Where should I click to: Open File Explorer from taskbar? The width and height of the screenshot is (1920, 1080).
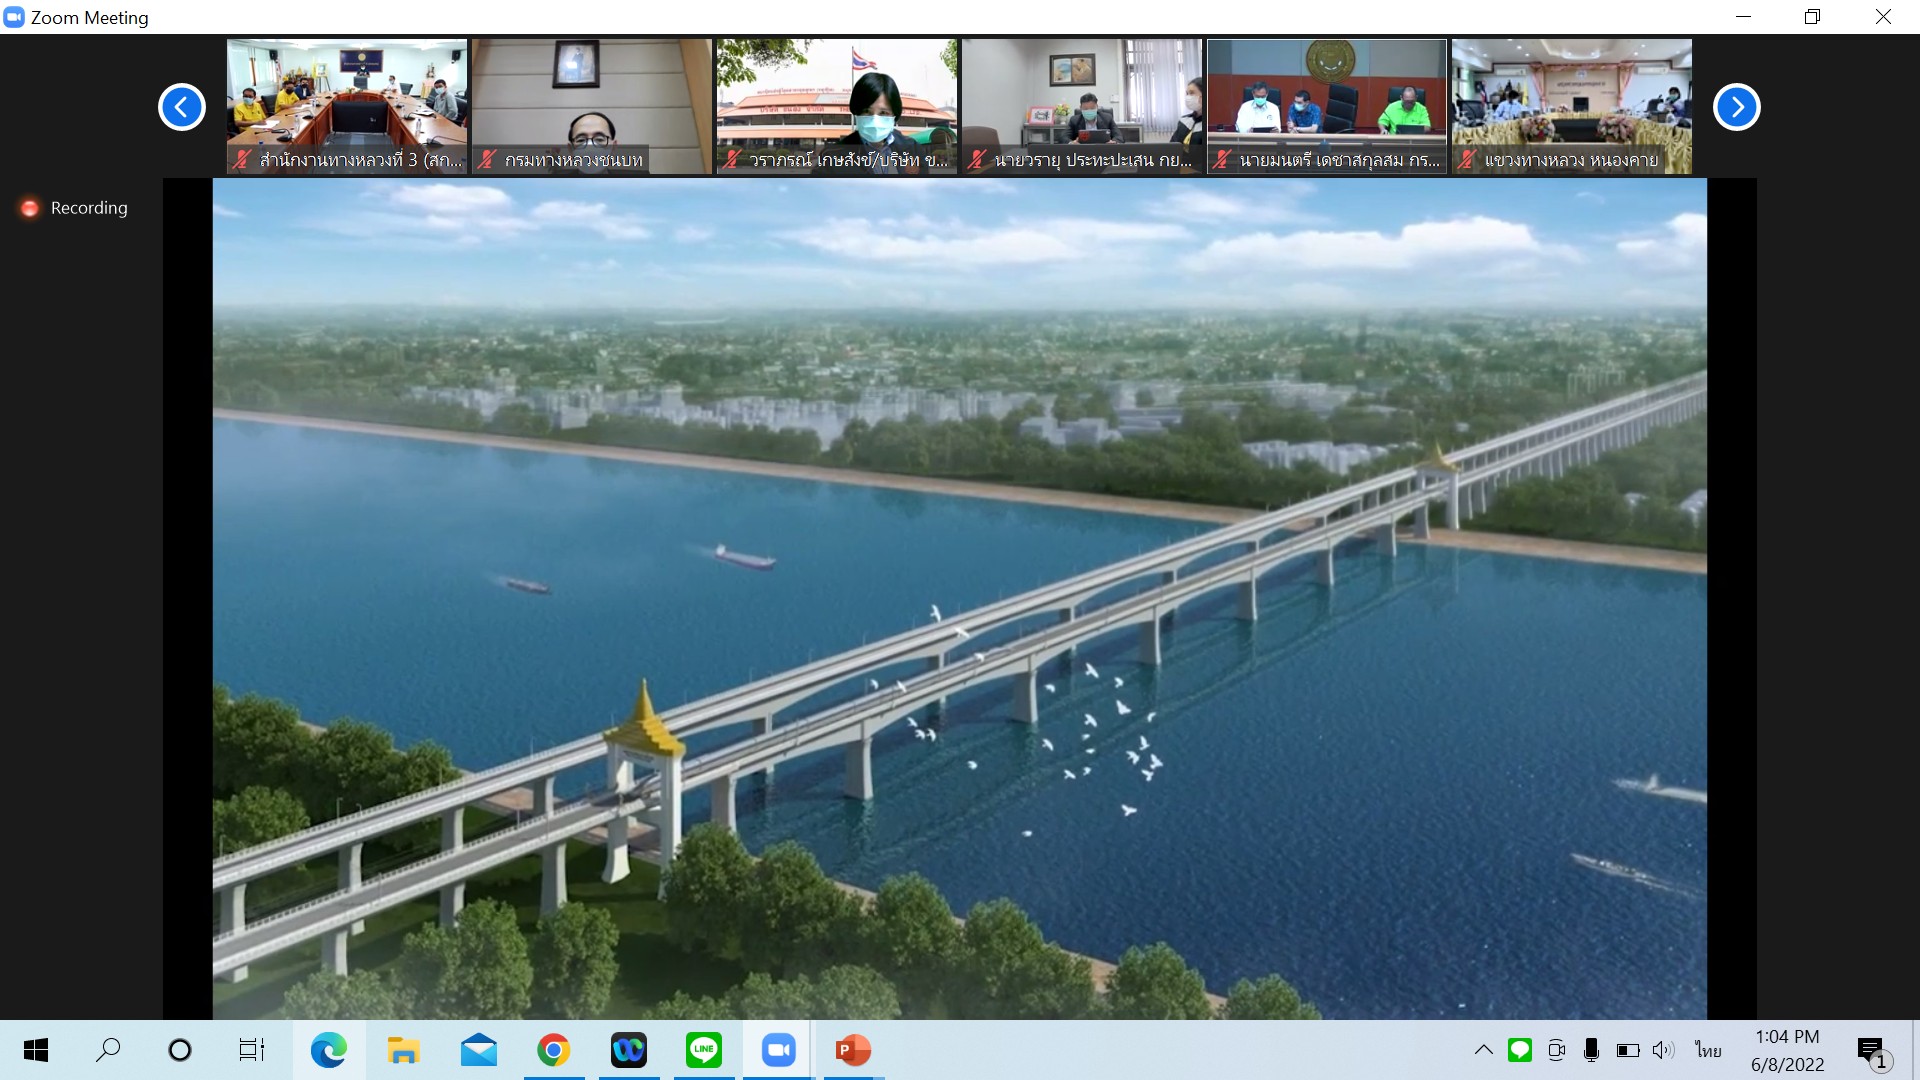pos(403,1050)
